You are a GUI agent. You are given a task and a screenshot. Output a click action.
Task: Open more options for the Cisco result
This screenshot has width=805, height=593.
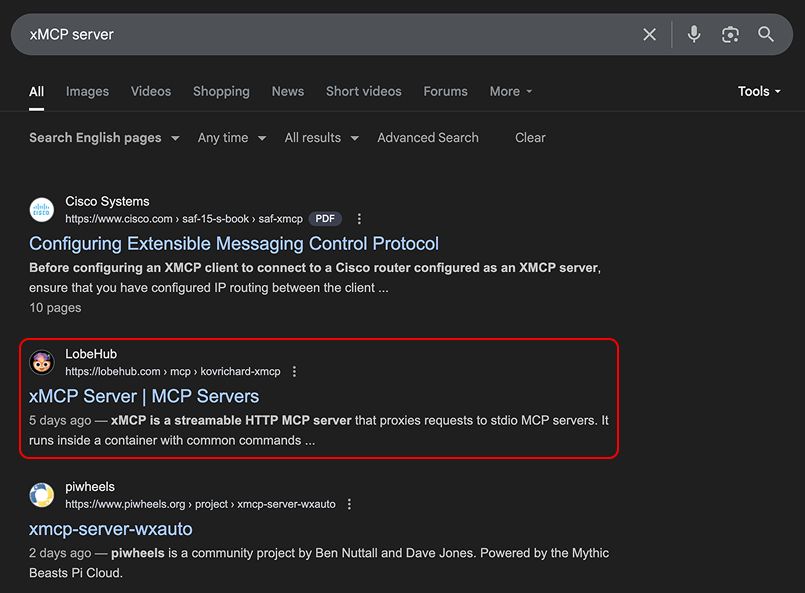pos(359,219)
